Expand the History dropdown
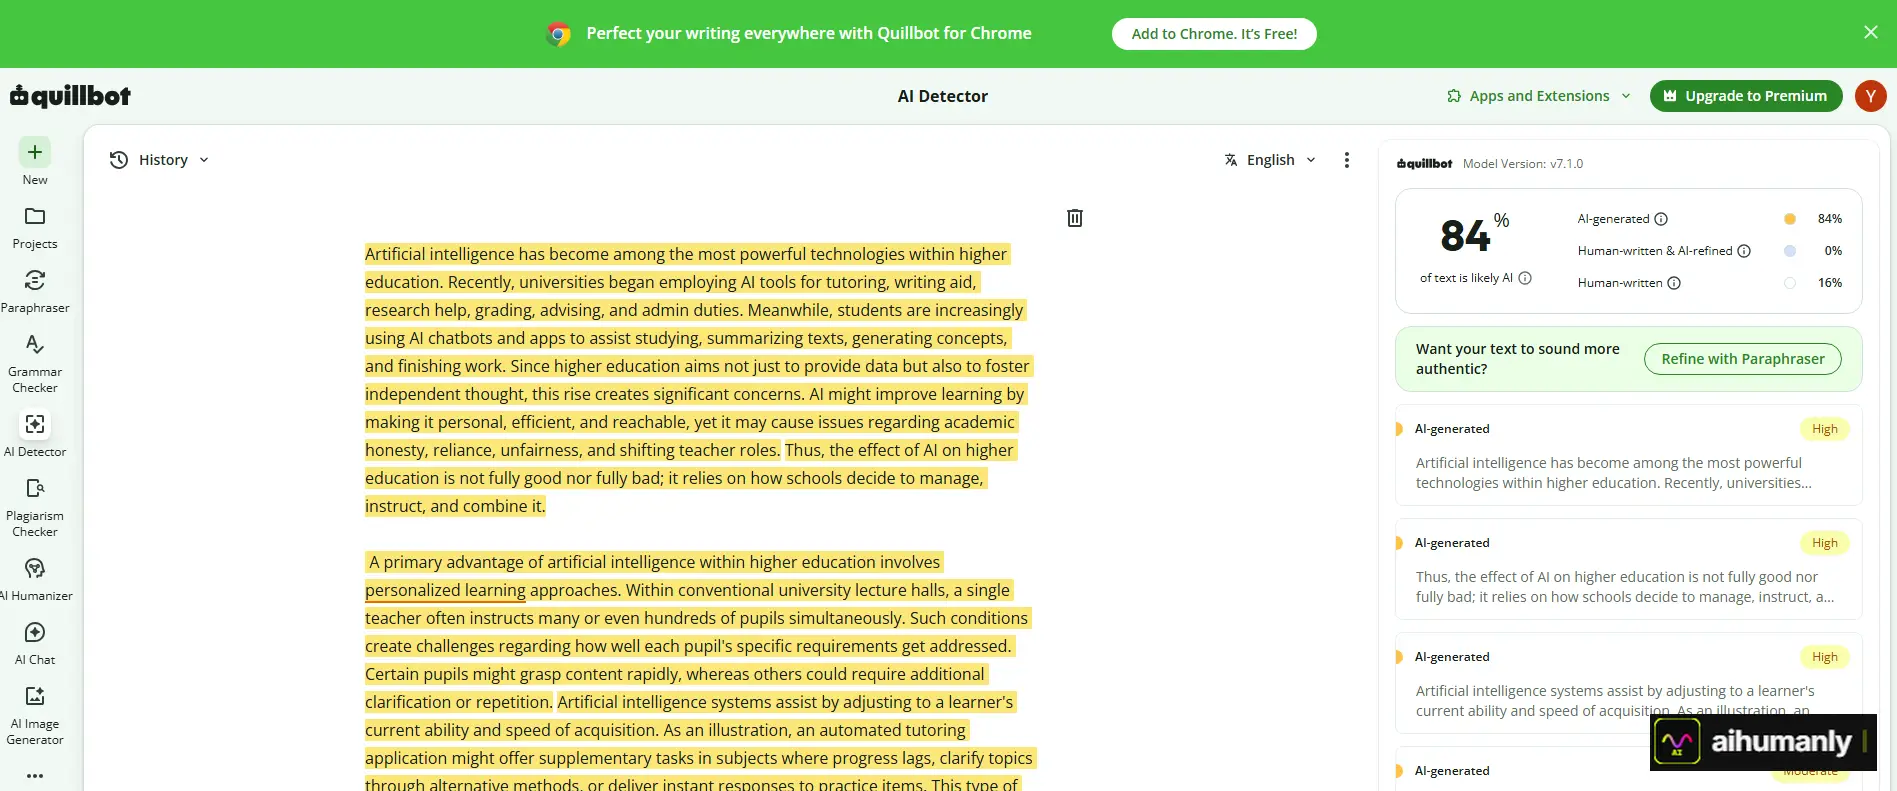The width and height of the screenshot is (1897, 791). tap(160, 160)
